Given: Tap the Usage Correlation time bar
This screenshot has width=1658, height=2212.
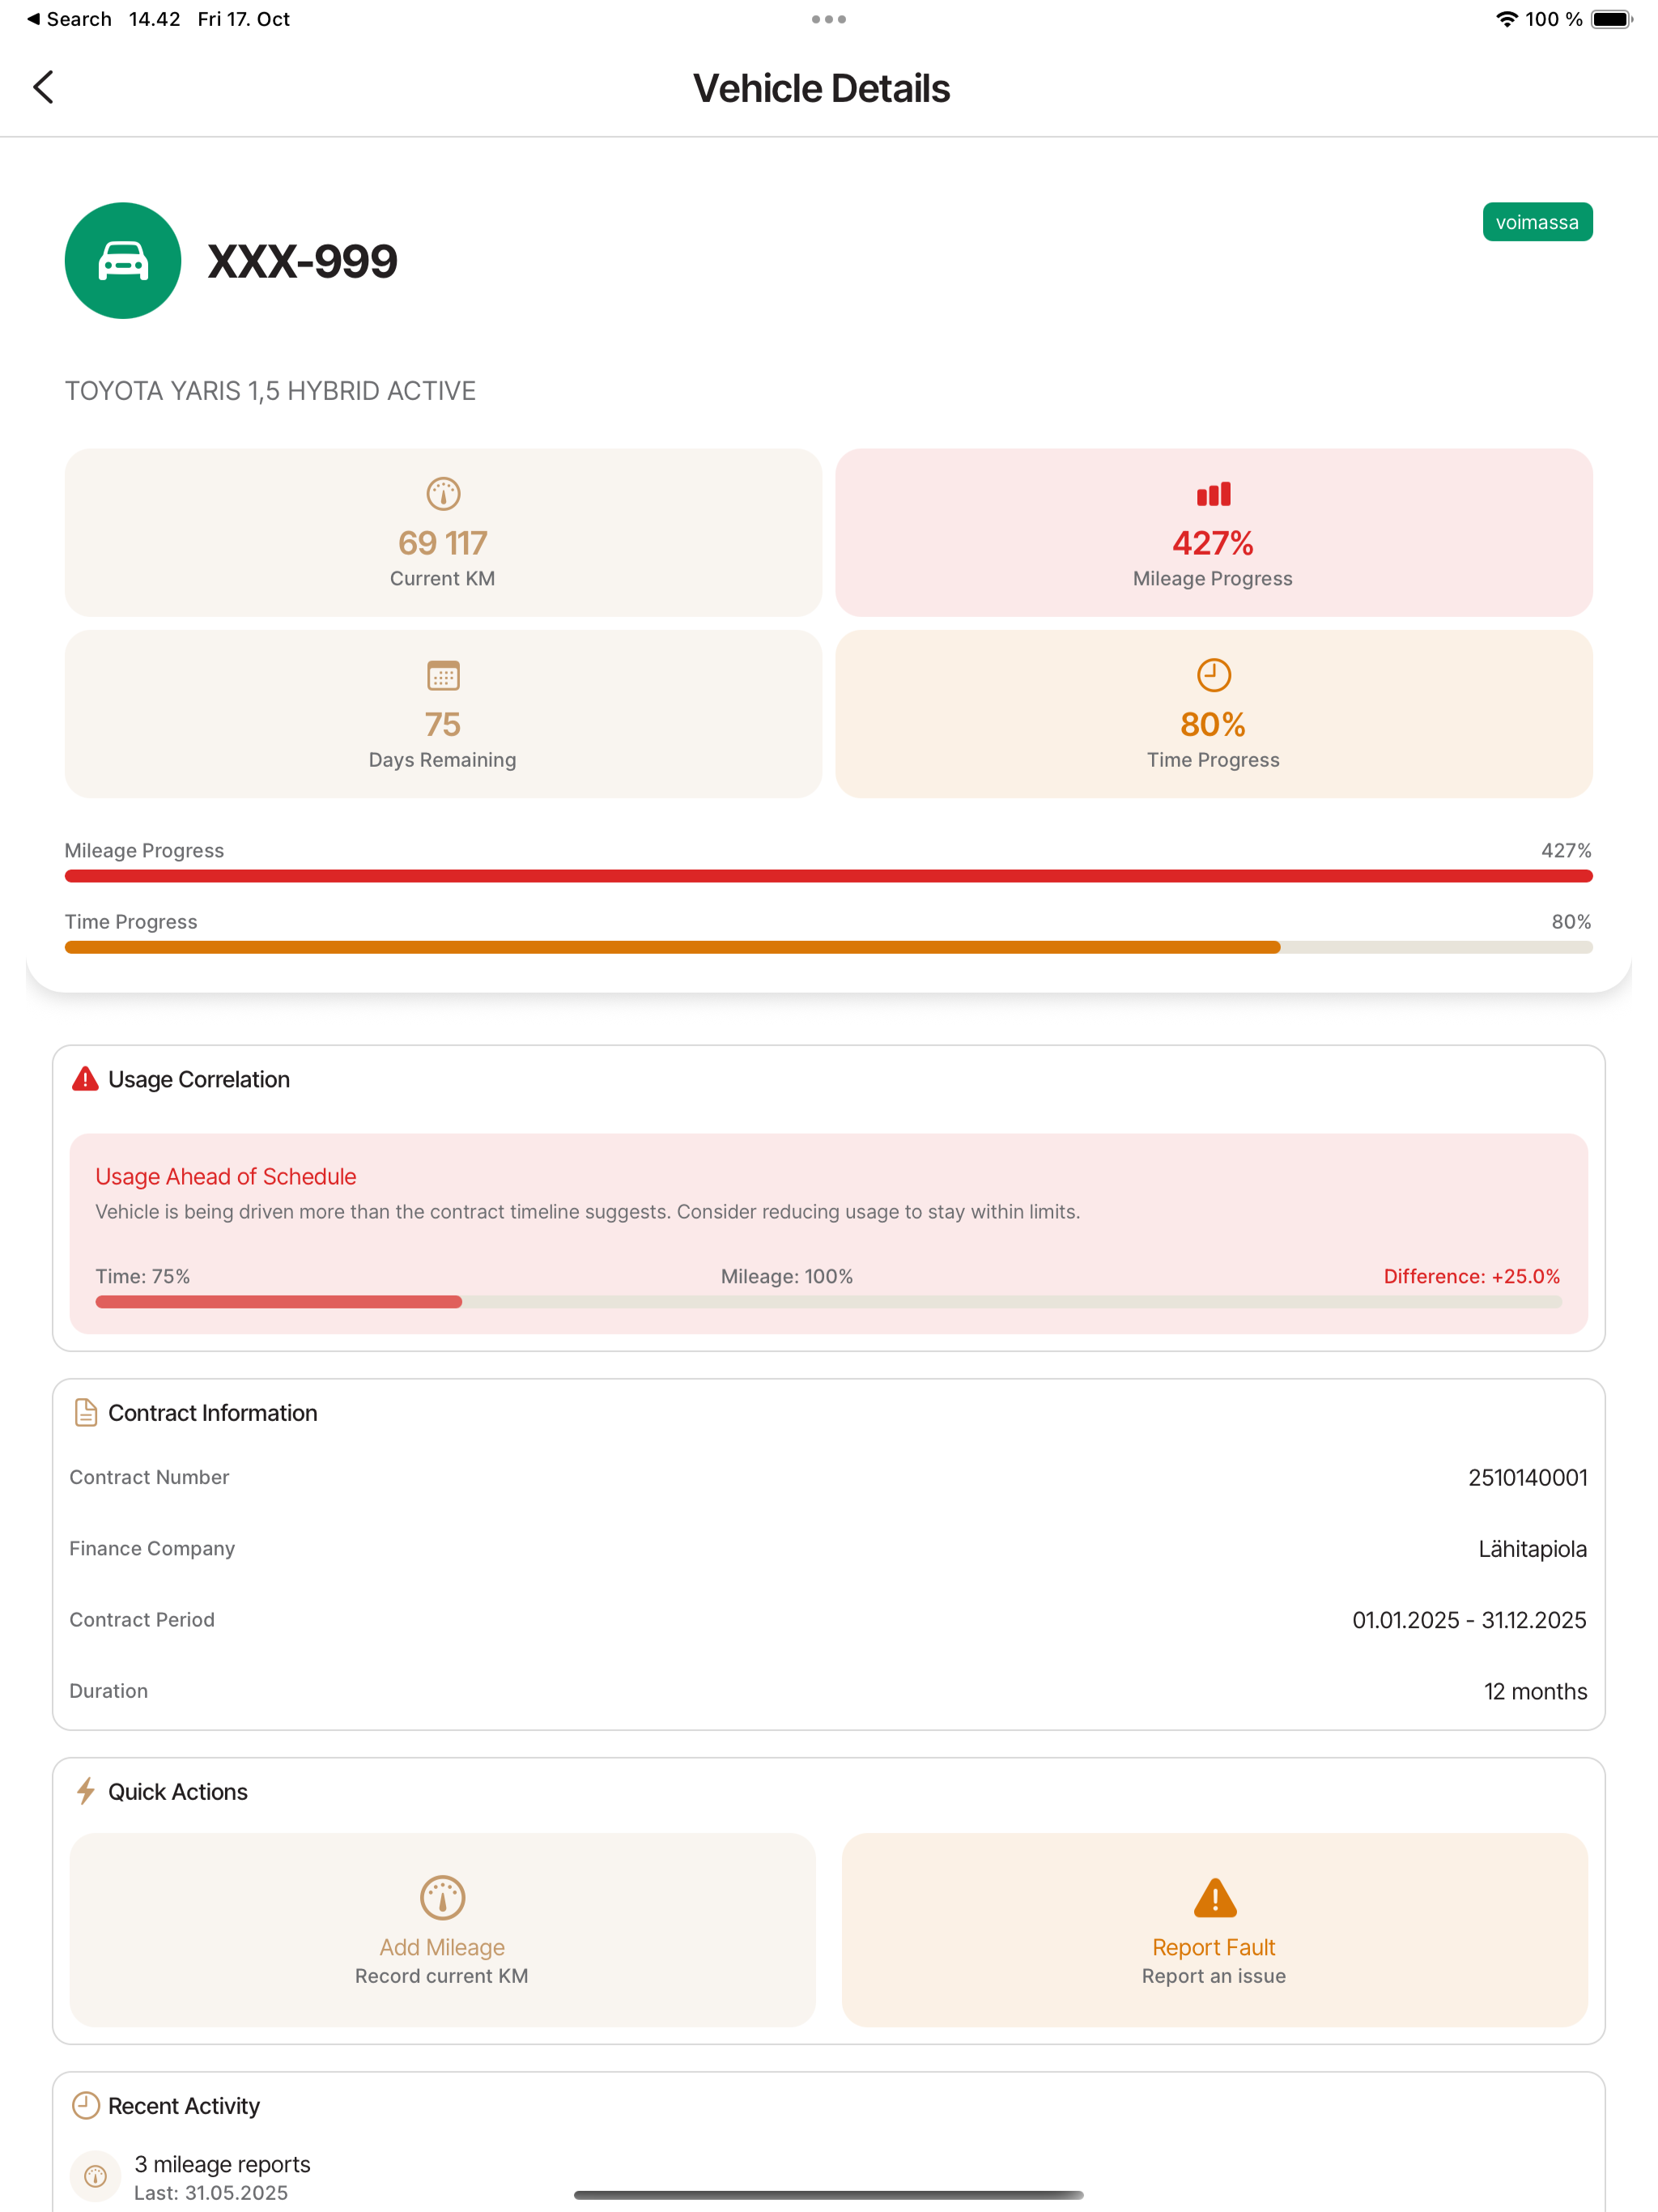Looking at the screenshot, I should pos(829,1302).
